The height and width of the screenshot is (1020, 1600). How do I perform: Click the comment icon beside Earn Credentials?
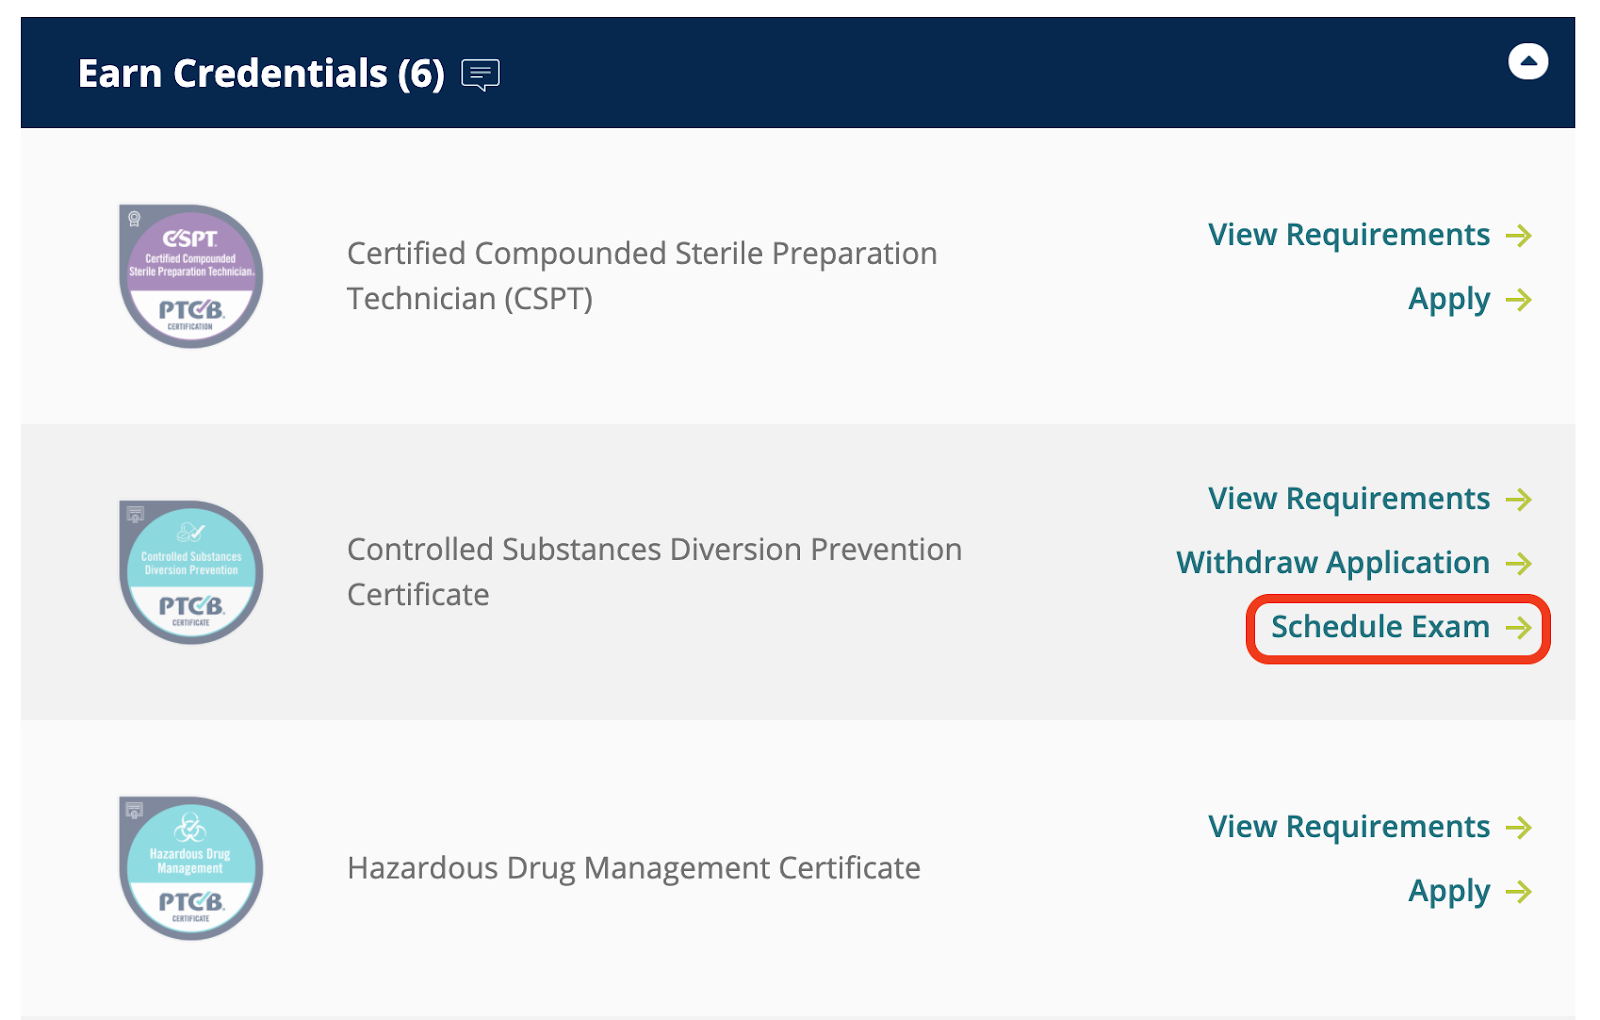coord(480,74)
